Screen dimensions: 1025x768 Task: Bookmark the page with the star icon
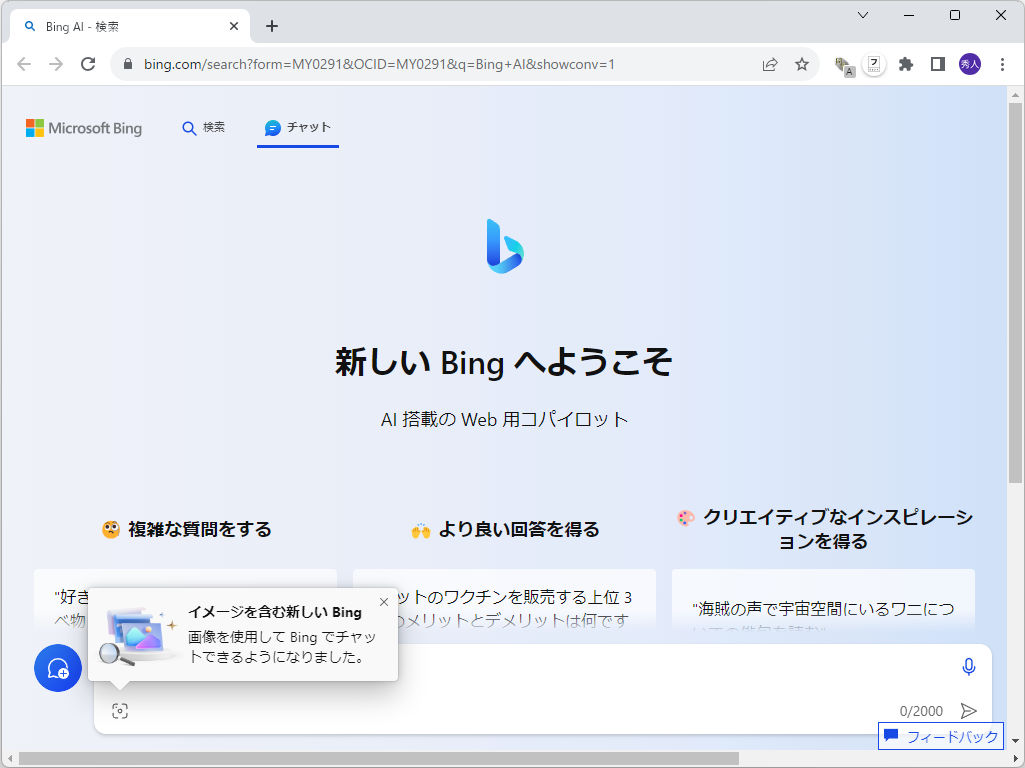[x=801, y=64]
